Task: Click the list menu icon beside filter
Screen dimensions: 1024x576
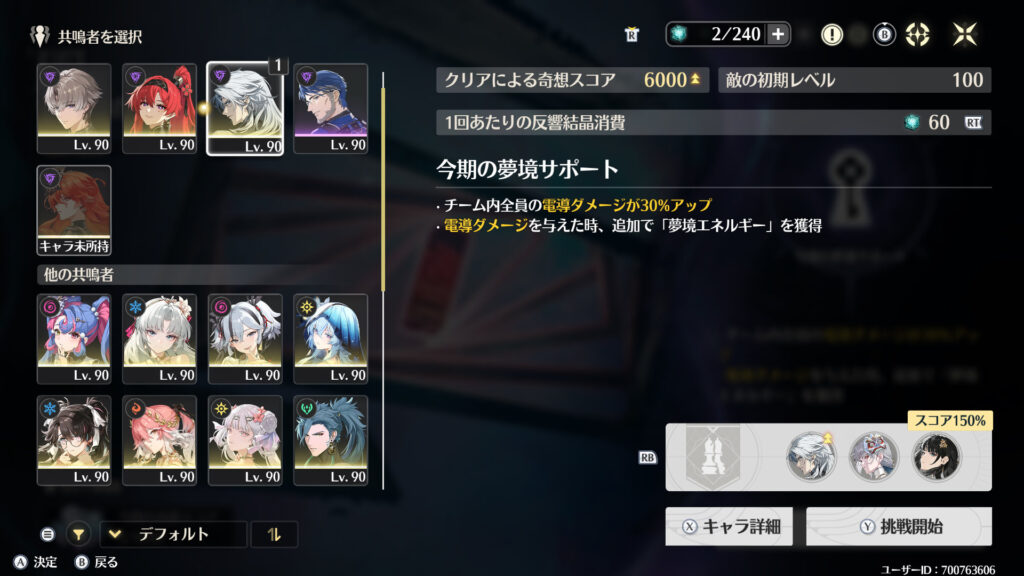Action: tap(47, 535)
